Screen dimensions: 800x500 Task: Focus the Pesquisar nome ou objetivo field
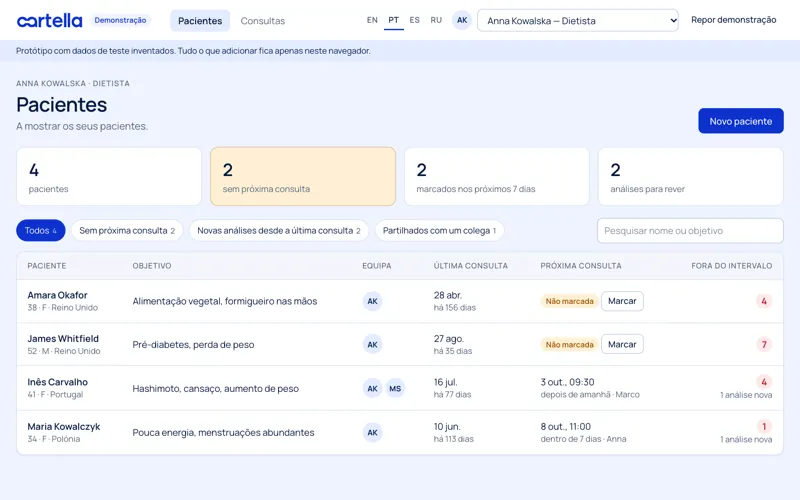pos(690,231)
